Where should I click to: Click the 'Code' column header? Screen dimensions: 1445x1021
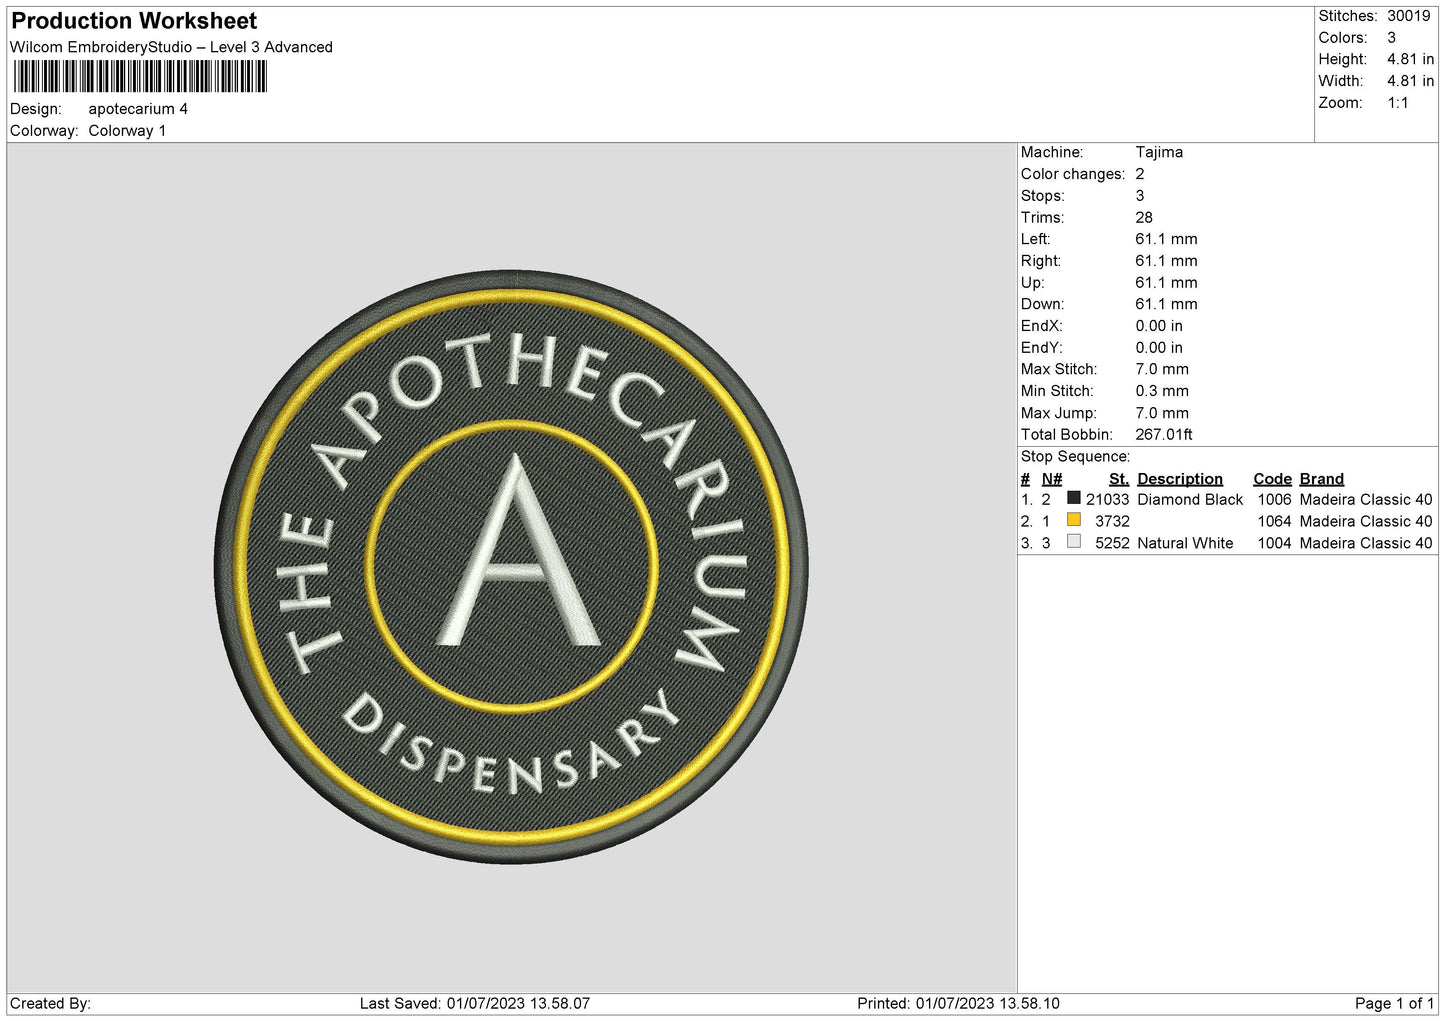pyautogui.click(x=1273, y=479)
